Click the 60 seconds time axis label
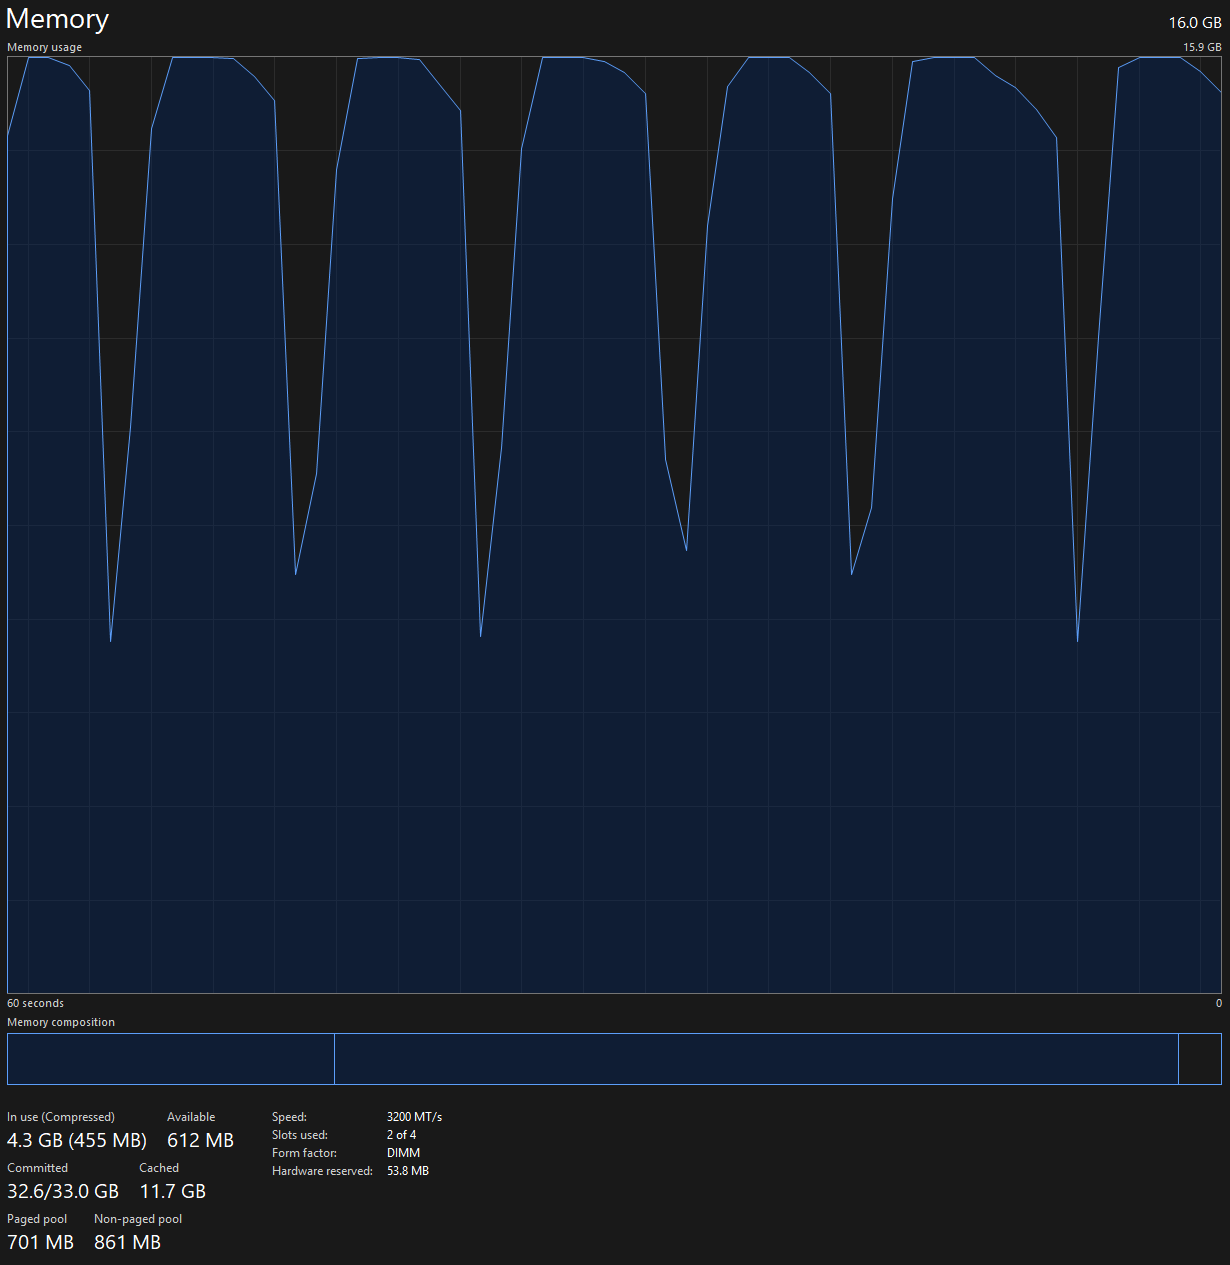This screenshot has width=1230, height=1265. point(36,1003)
